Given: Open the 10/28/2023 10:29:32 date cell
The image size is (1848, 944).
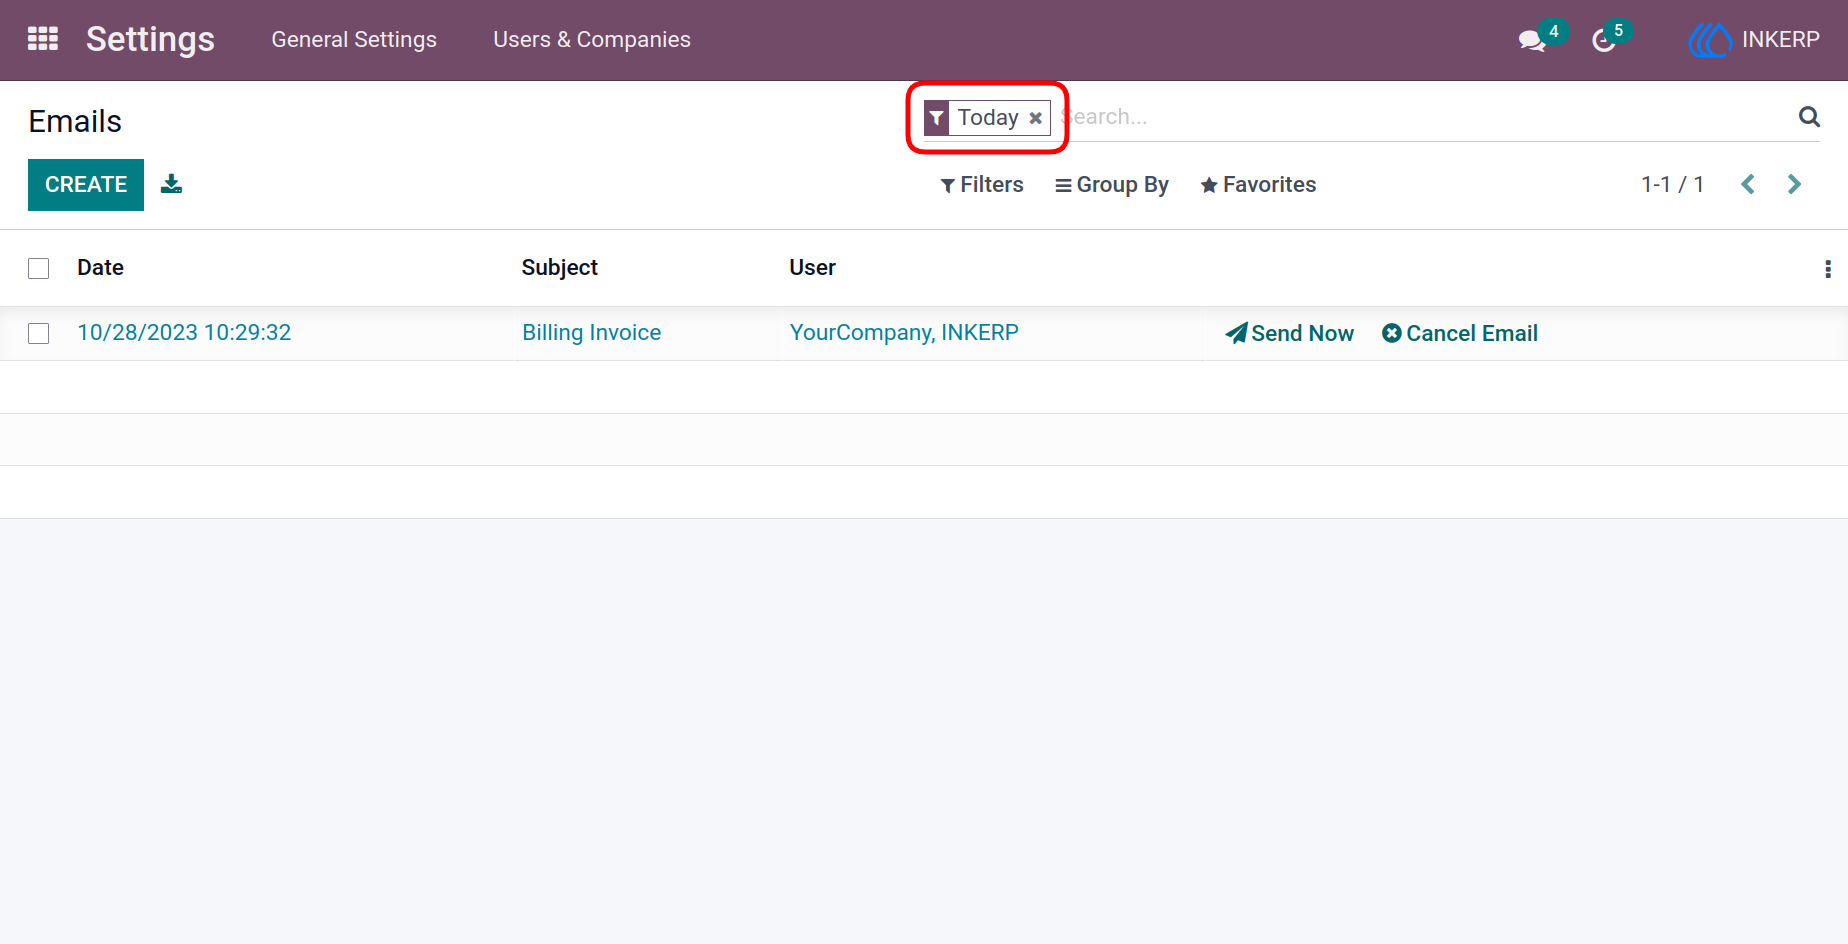Looking at the screenshot, I should 184,332.
